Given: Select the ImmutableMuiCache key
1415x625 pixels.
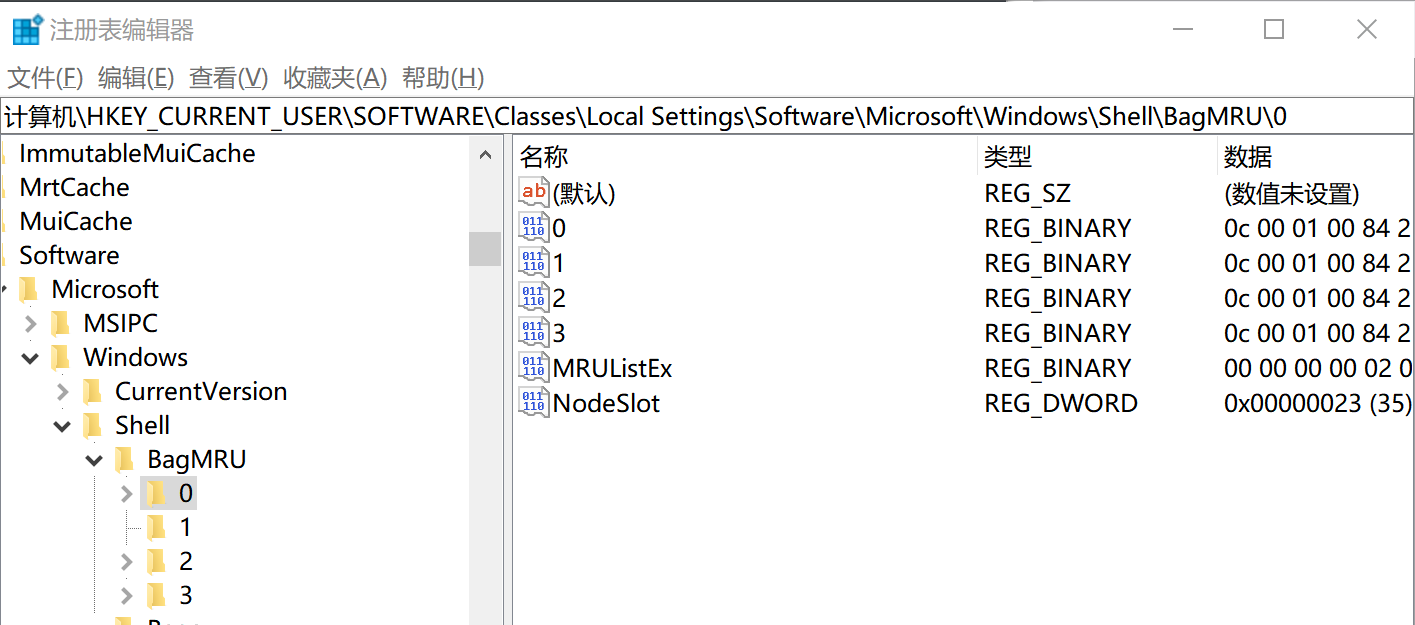Looking at the screenshot, I should pos(137,153).
